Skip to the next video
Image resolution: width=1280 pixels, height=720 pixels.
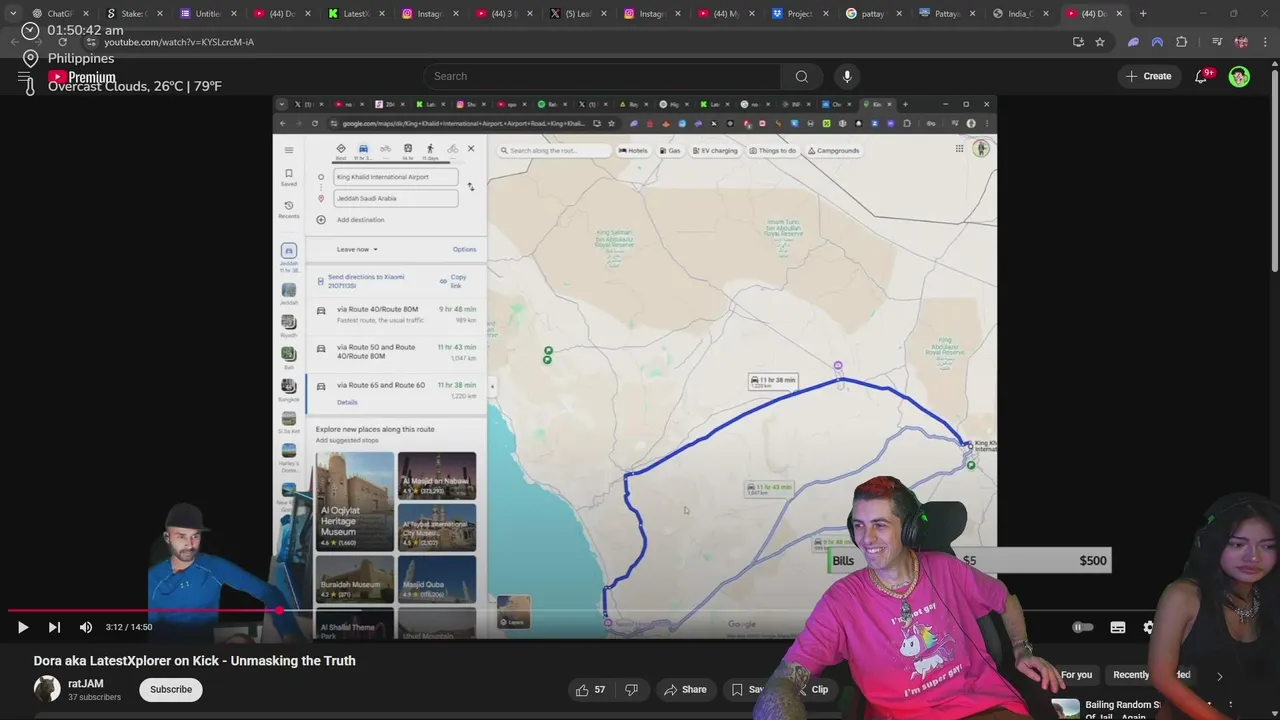[54, 627]
